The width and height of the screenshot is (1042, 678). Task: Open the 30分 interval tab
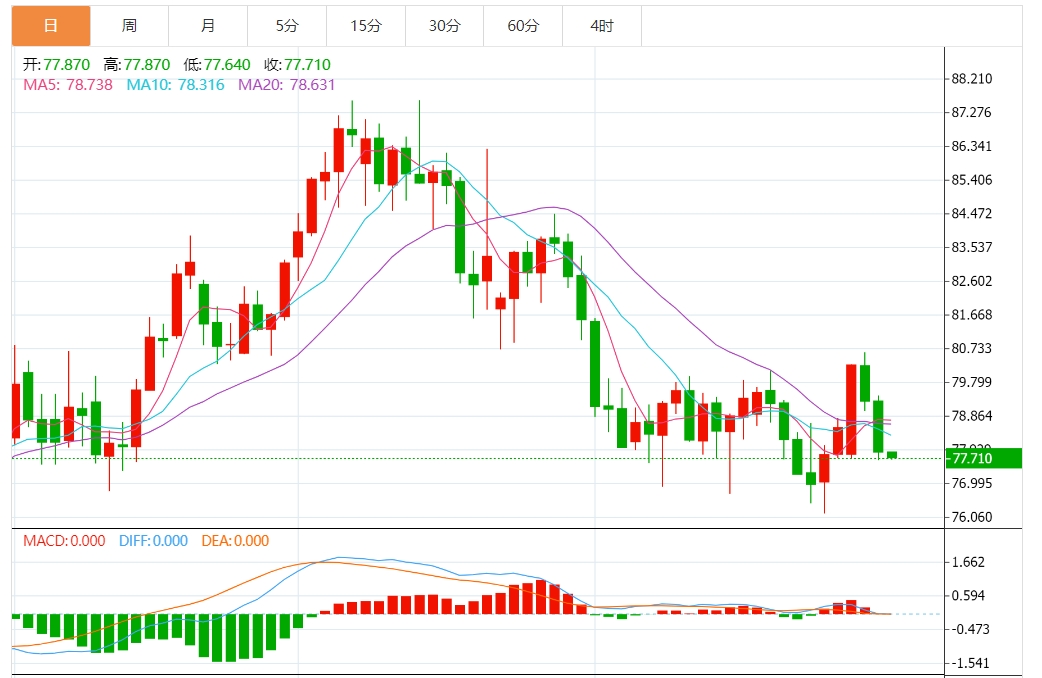[x=445, y=26]
